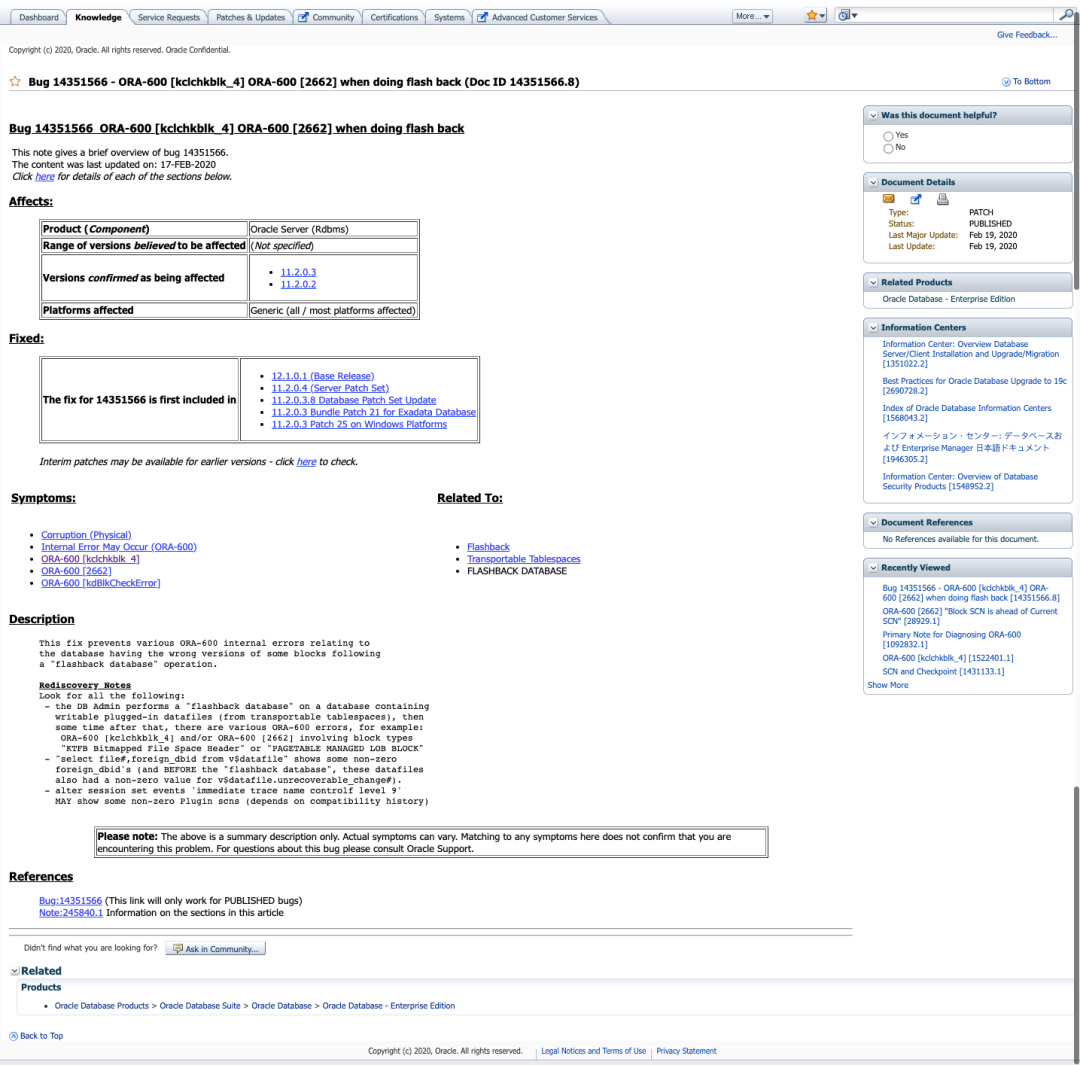Star the bug document next to its title
The height and width of the screenshot is (1065, 1080).
click(14, 81)
